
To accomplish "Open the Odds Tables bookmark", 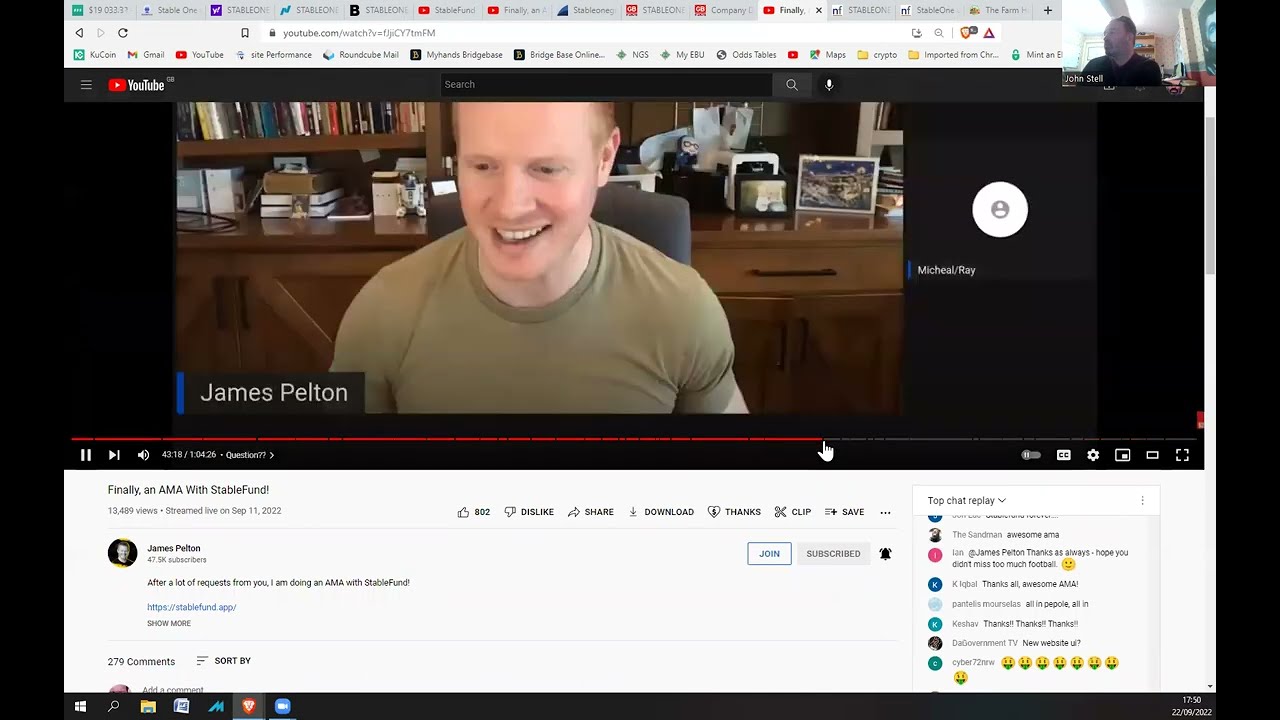I will point(746,55).
